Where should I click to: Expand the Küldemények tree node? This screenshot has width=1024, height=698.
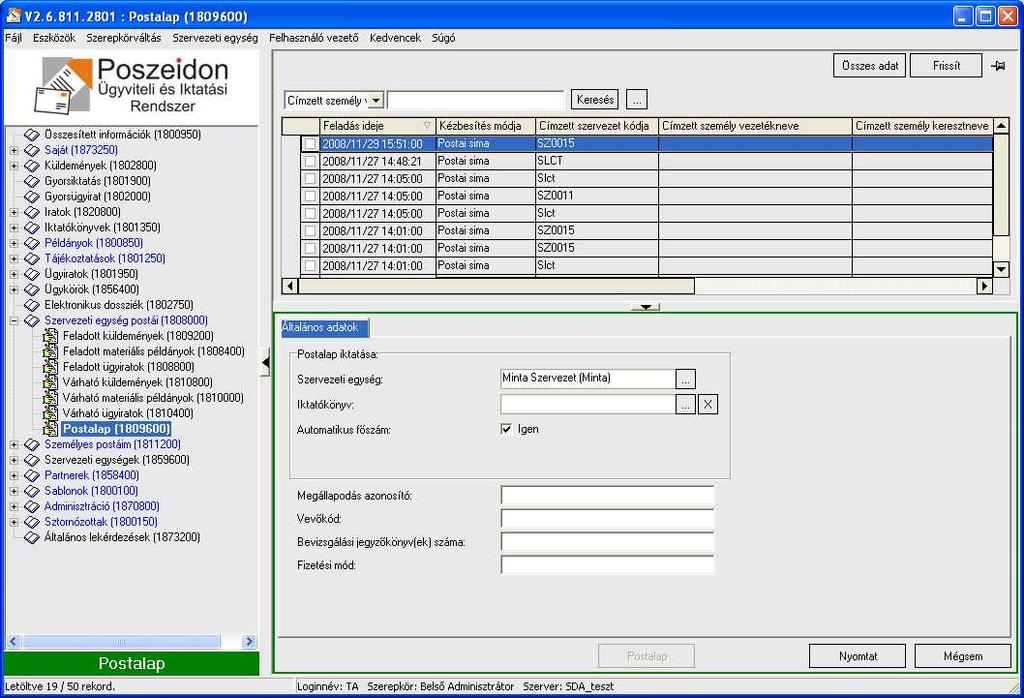[x=14, y=166]
